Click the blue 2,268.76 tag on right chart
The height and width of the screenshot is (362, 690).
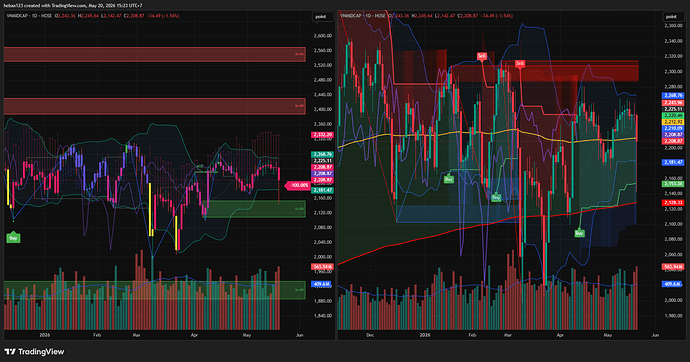(673, 95)
